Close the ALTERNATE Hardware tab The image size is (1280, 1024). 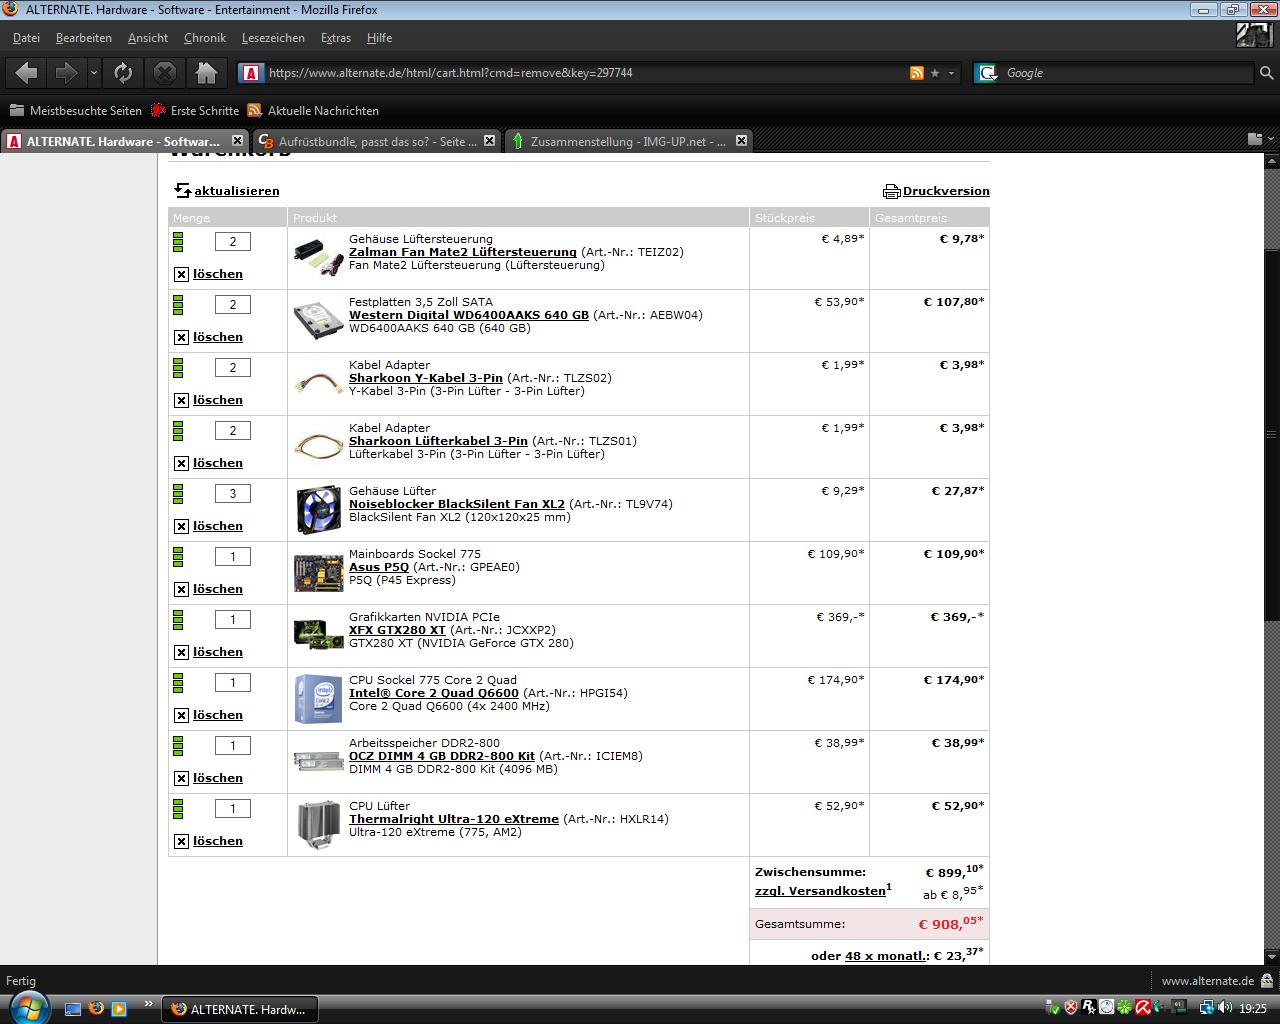pos(237,141)
